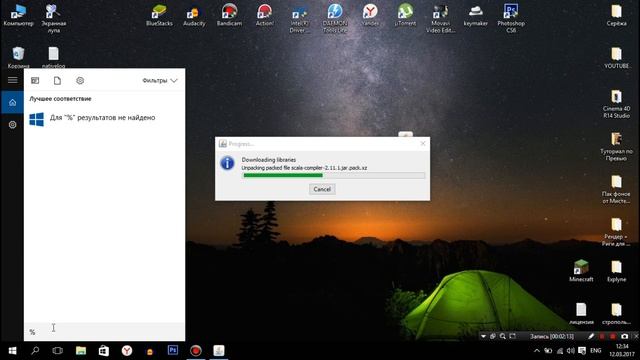The height and width of the screenshot is (360, 640).
Task: Open Task View on the taskbar
Action: [x=58, y=351]
